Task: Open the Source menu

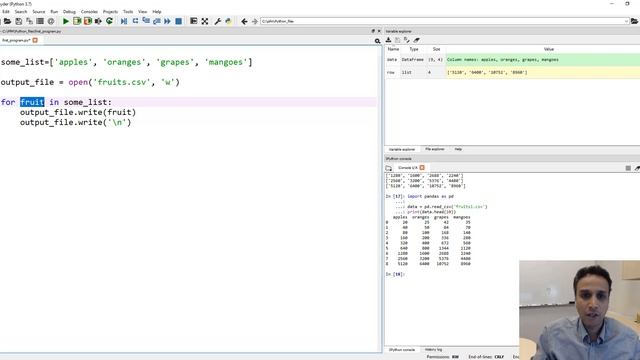Action: 39,11
